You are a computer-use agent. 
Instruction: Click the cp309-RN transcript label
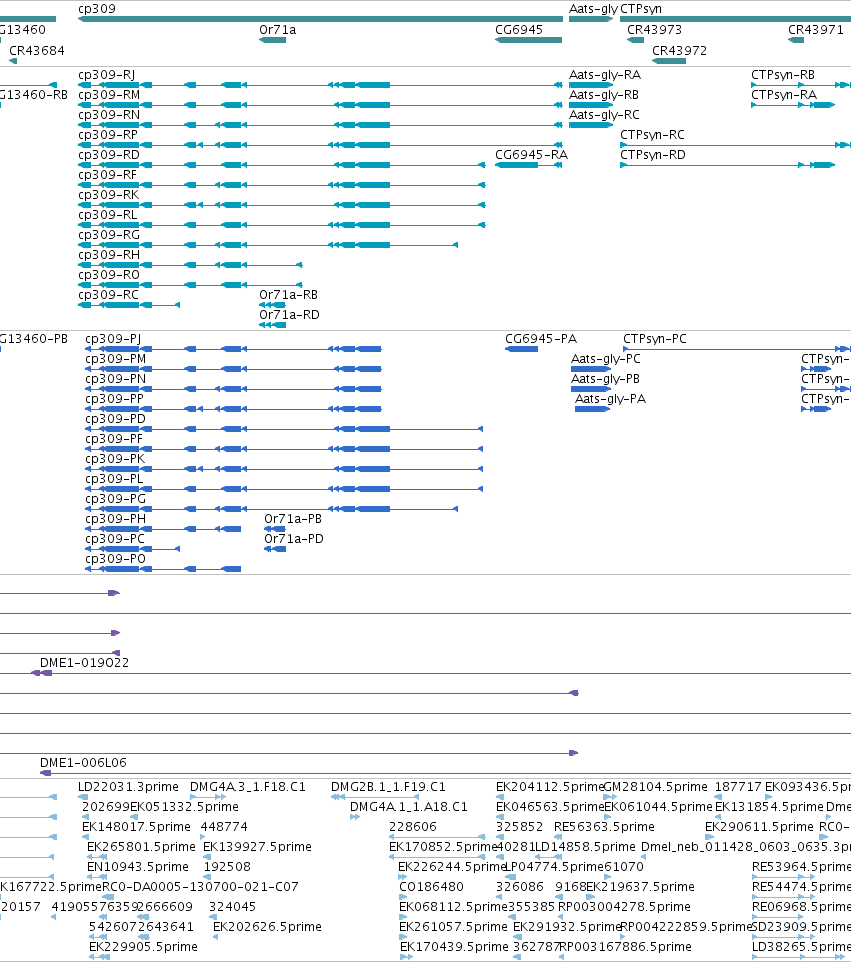[109, 115]
